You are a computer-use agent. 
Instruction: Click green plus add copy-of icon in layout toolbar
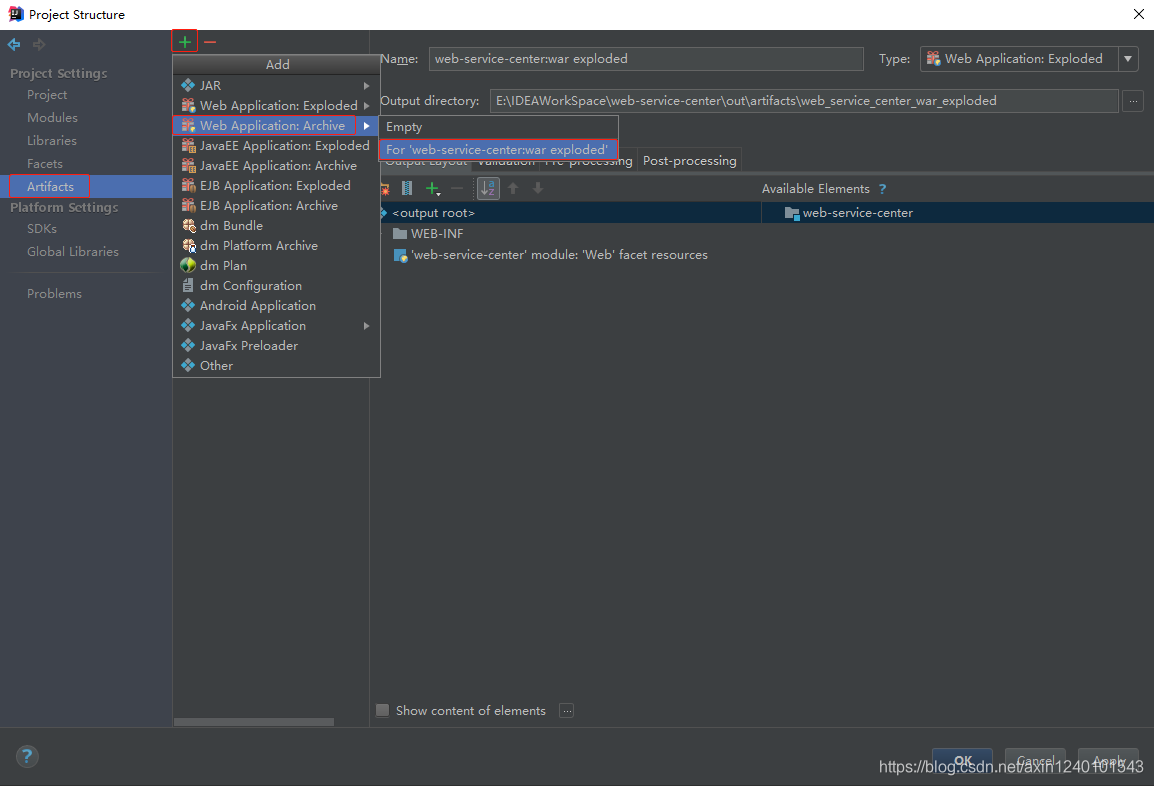tap(433, 189)
